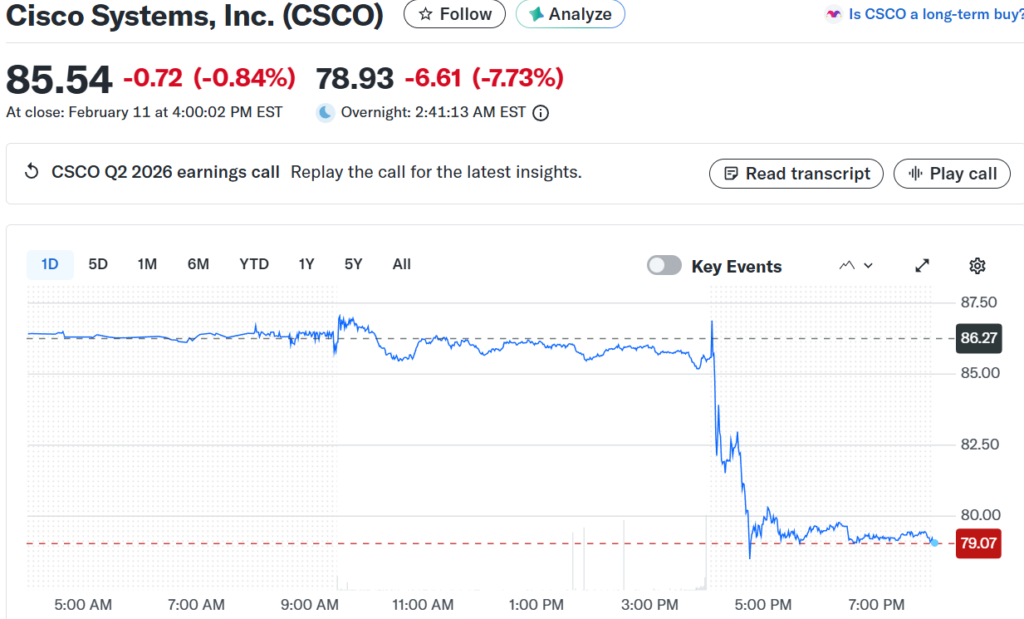Open chart settings gear
Screen dimensions: 1024x619
pos(978,265)
